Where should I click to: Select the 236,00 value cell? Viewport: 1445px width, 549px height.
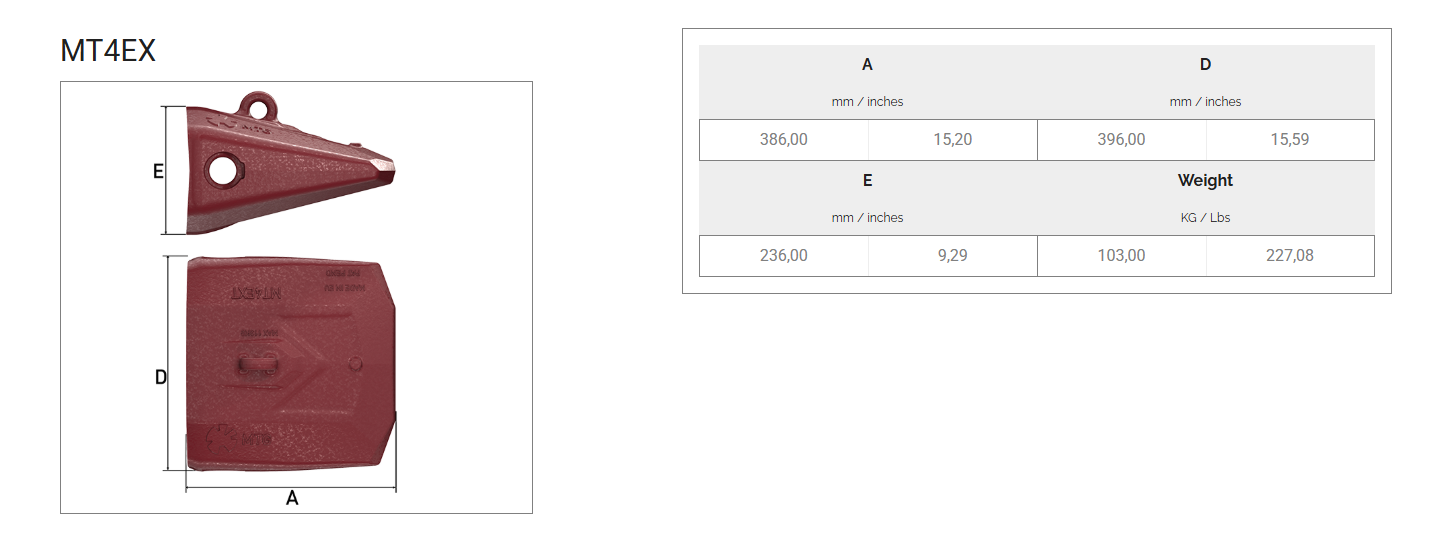[x=784, y=256]
